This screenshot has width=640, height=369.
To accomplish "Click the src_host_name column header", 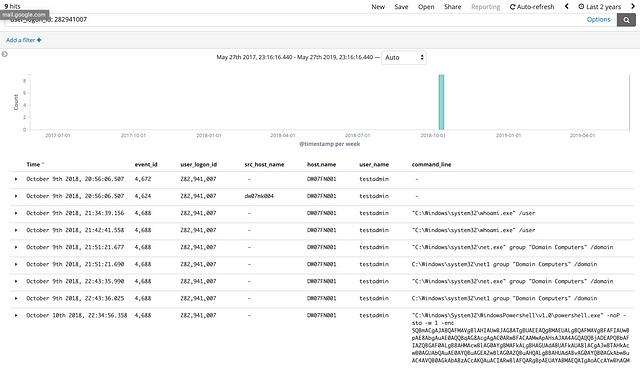I will 264,164.
